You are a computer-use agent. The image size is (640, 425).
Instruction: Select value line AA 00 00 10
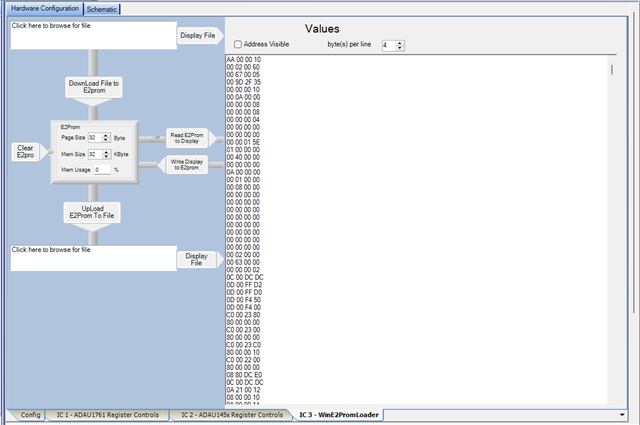pyautogui.click(x=244, y=60)
